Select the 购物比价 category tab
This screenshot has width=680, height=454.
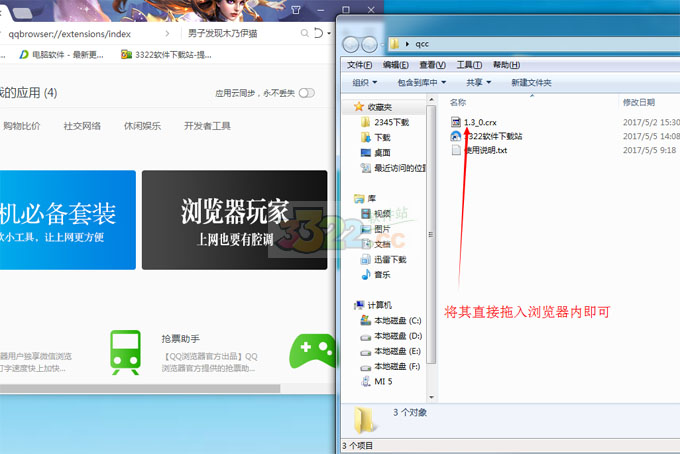(x=22, y=126)
